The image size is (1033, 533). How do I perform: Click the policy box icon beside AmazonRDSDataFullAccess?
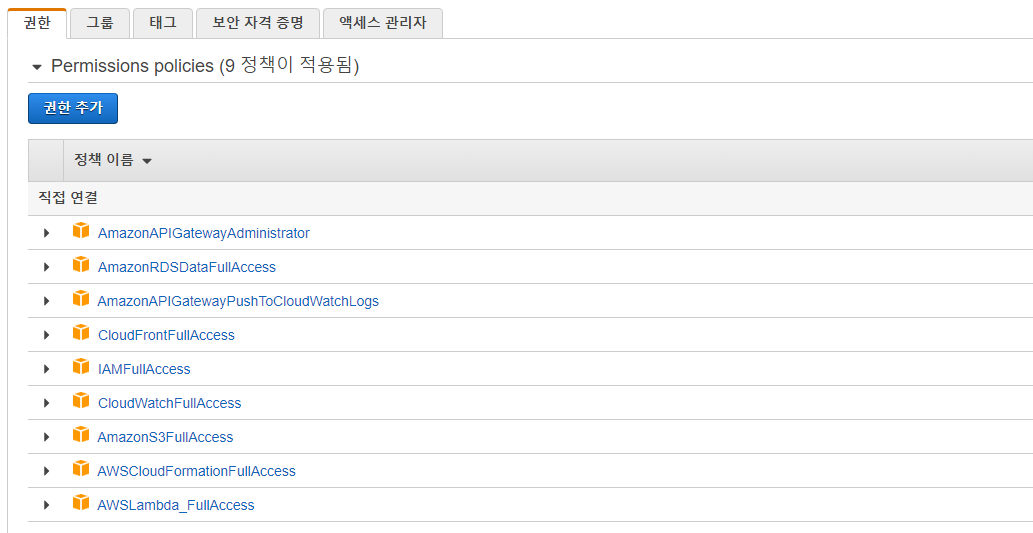point(81,265)
